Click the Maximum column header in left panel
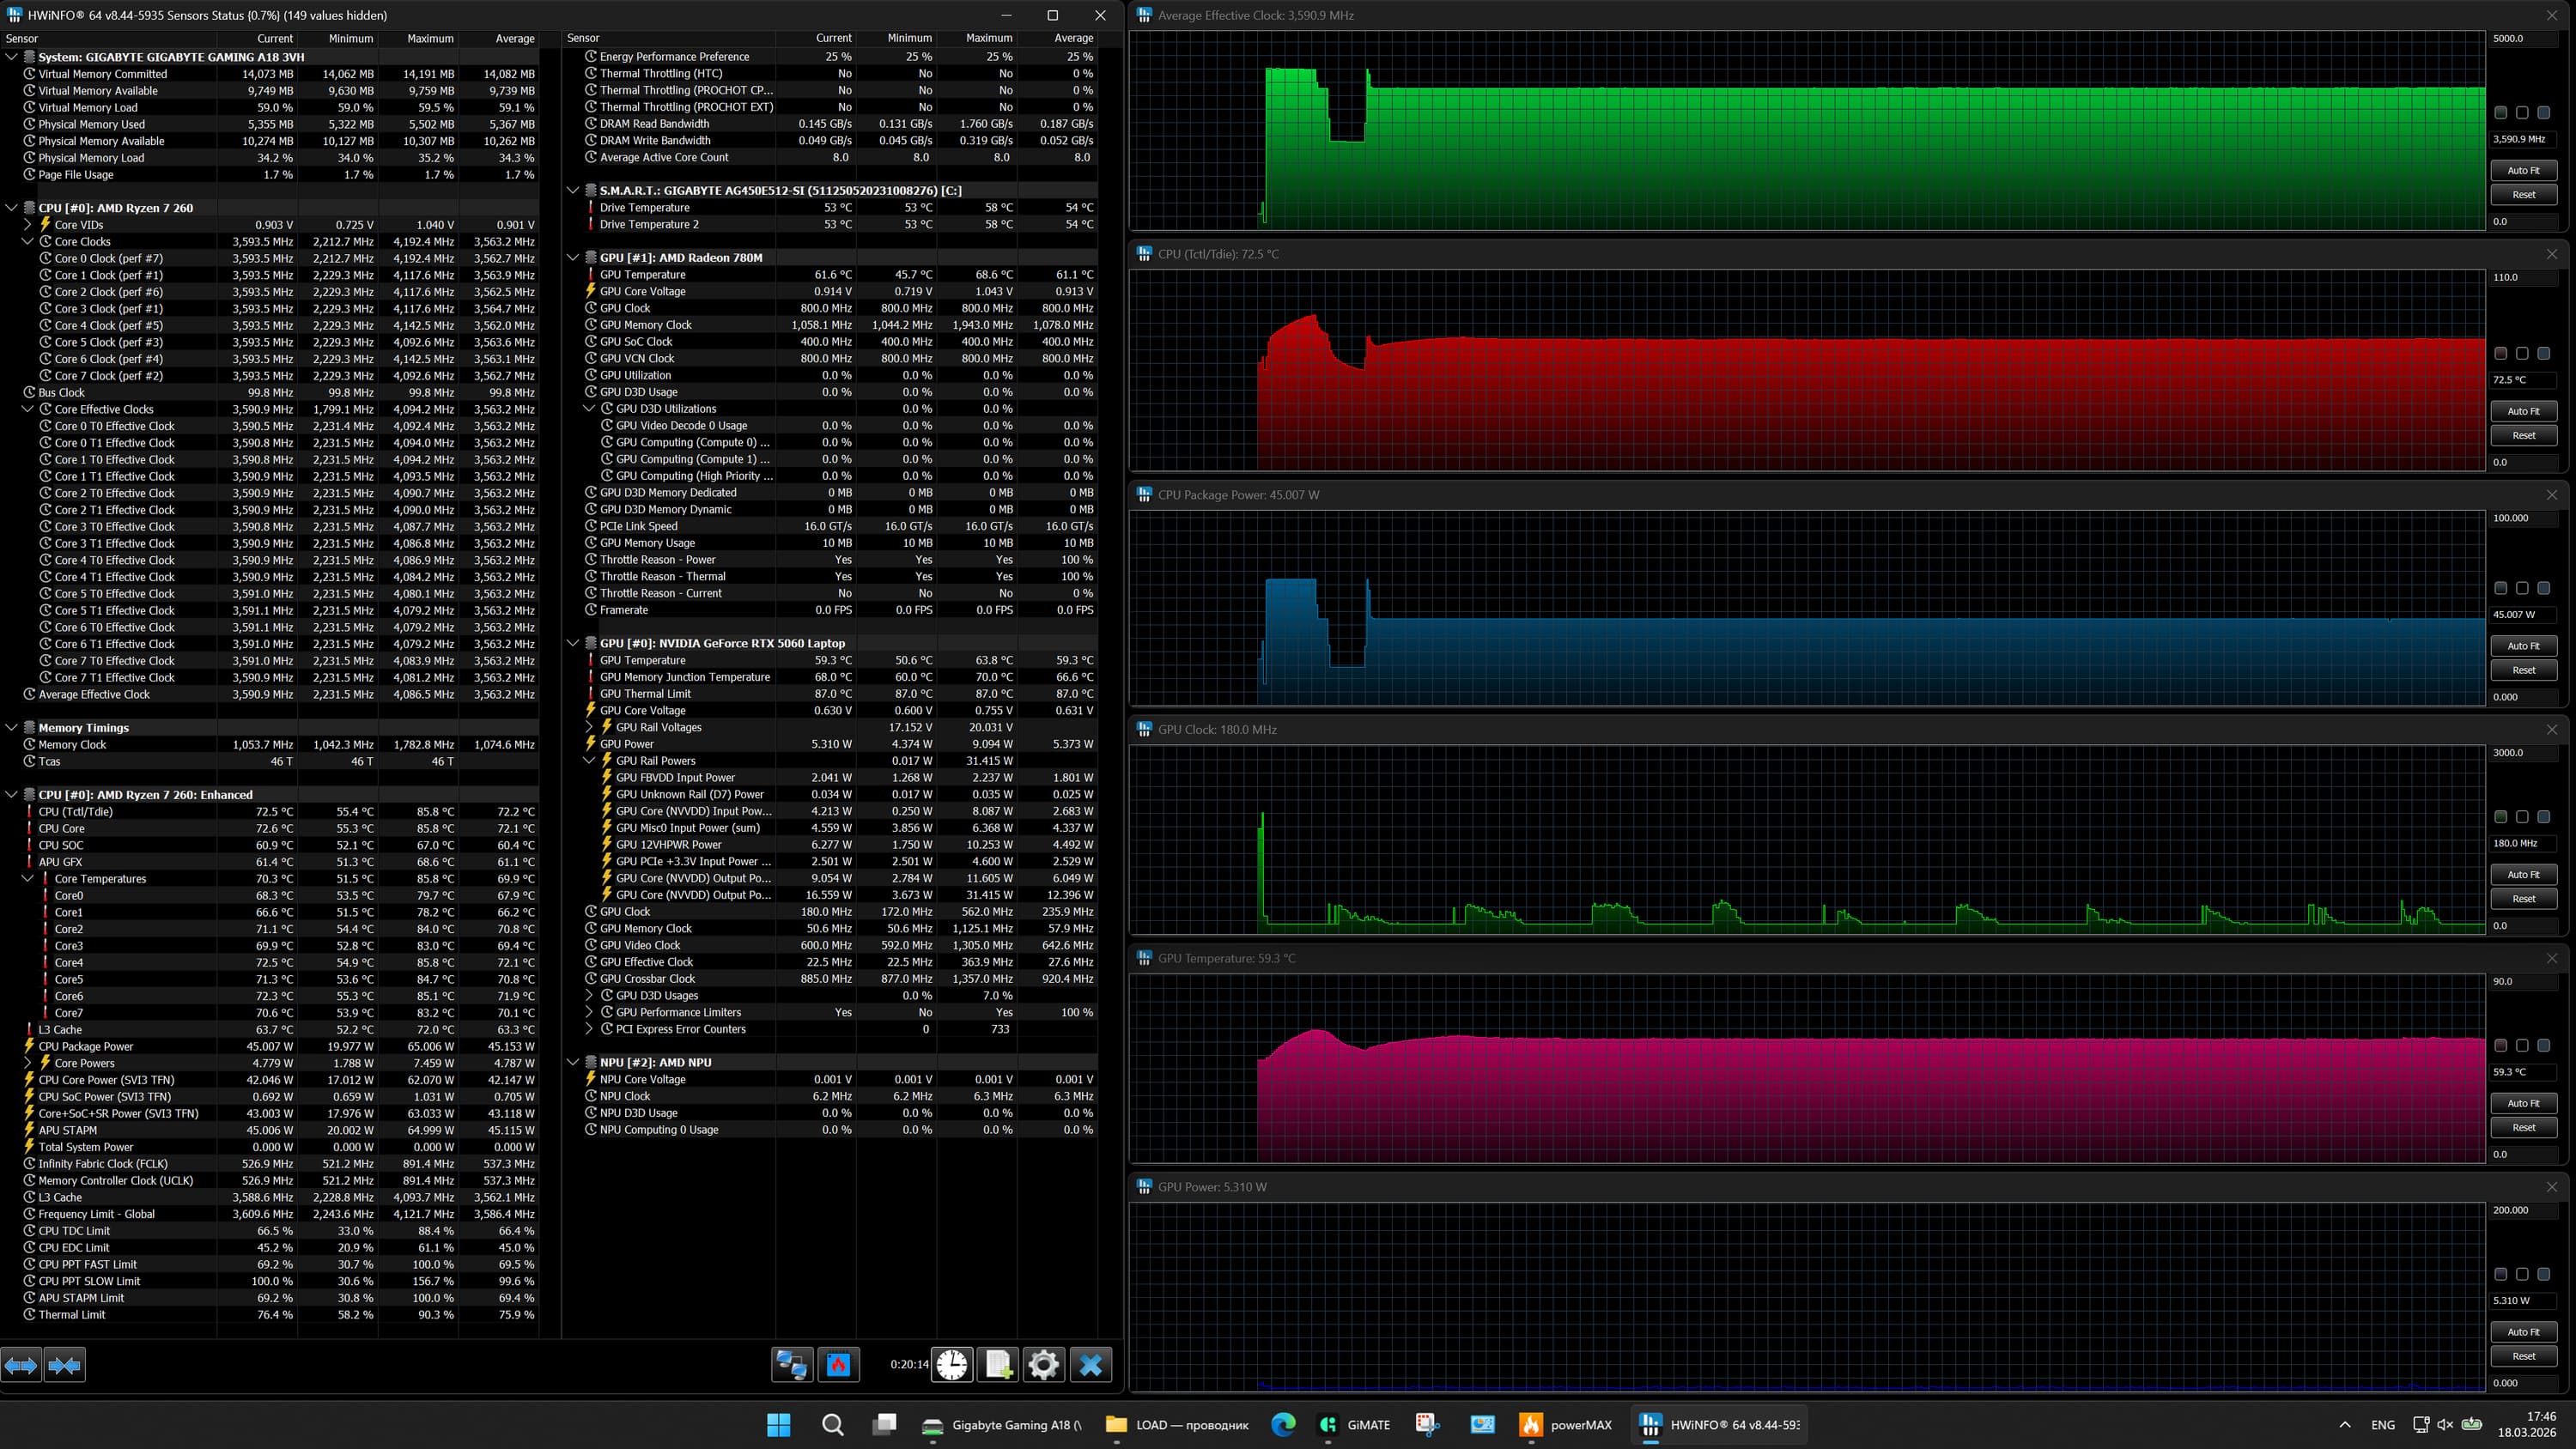The width and height of the screenshot is (2576, 1449). pyautogui.click(x=429, y=38)
